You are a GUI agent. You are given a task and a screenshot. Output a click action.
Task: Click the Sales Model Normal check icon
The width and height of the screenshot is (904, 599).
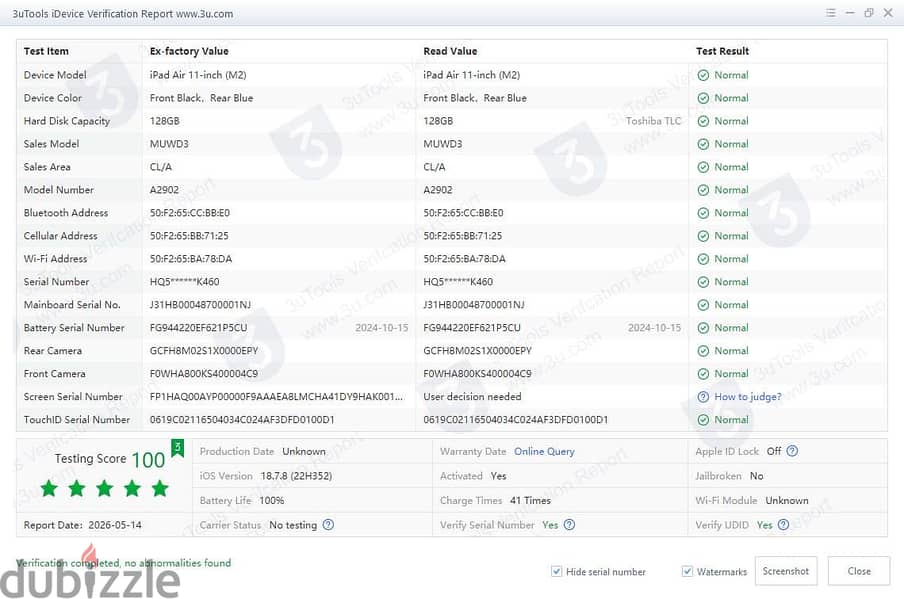coord(703,144)
